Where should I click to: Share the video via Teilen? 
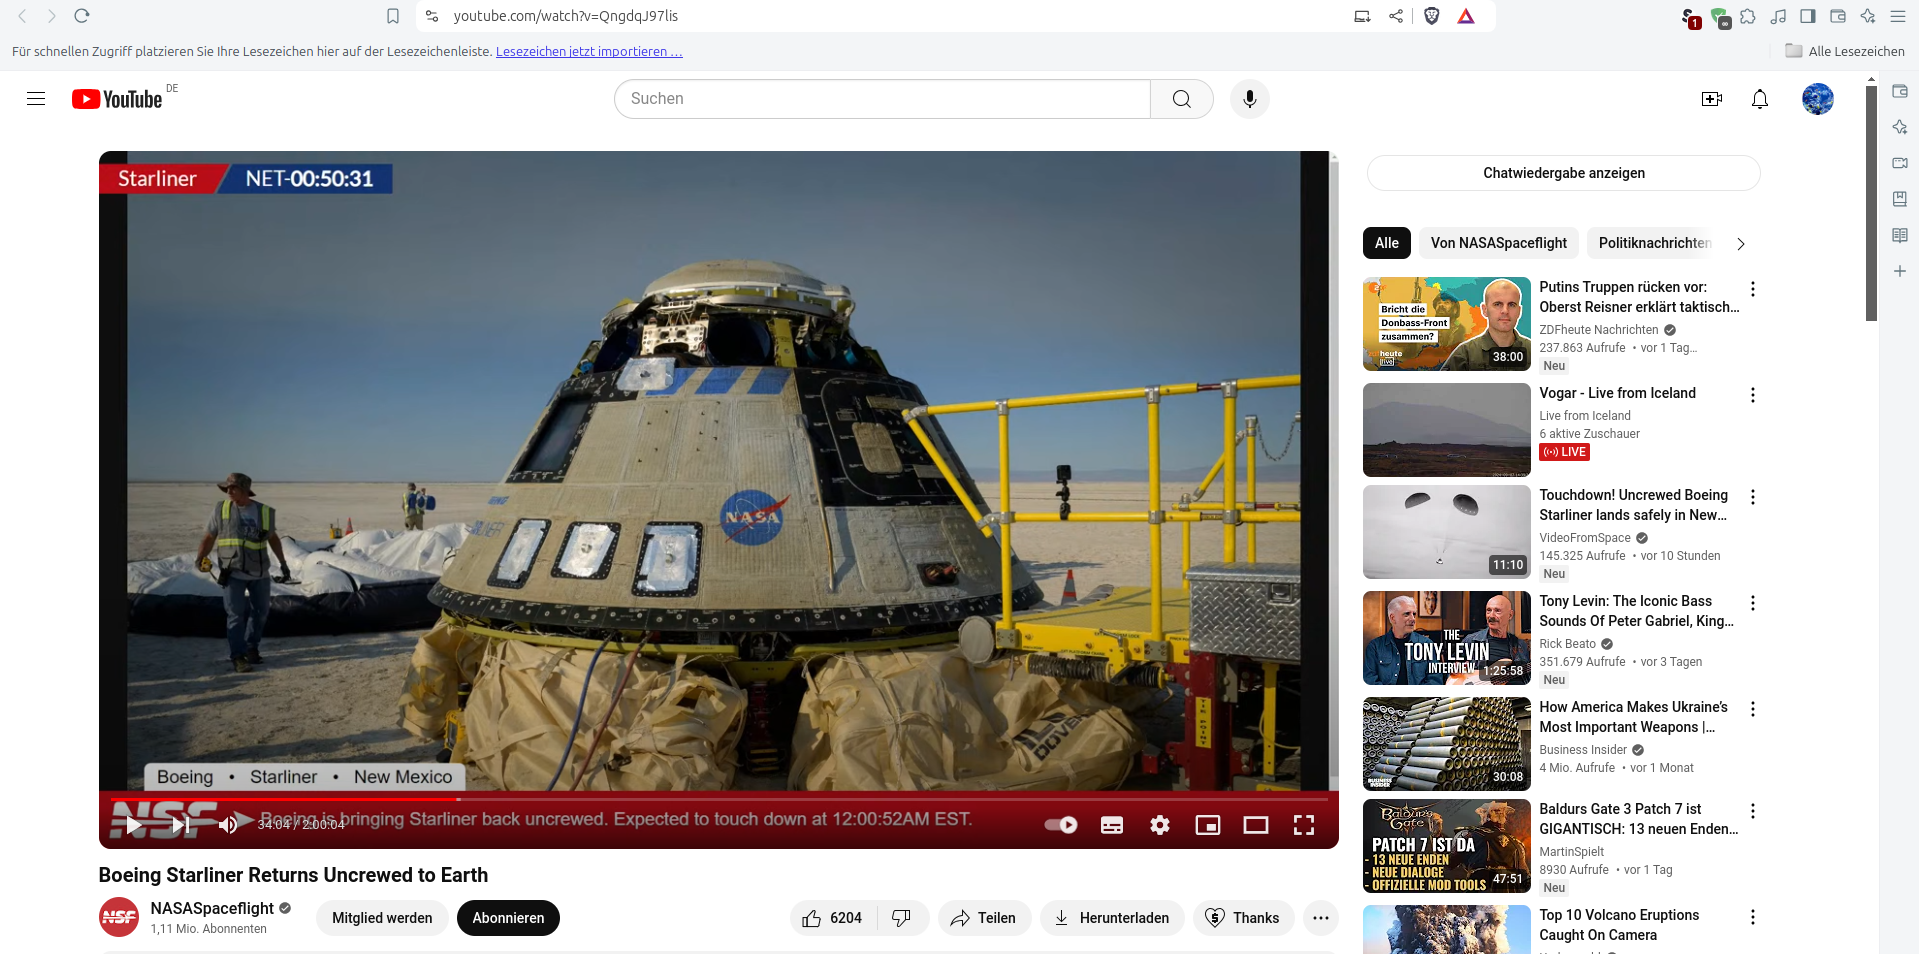984,918
